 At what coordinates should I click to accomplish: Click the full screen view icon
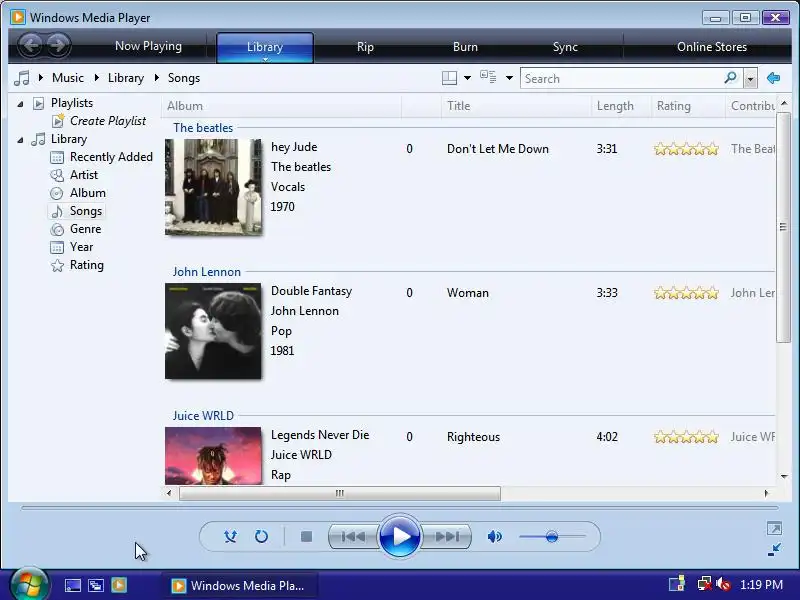click(x=774, y=528)
